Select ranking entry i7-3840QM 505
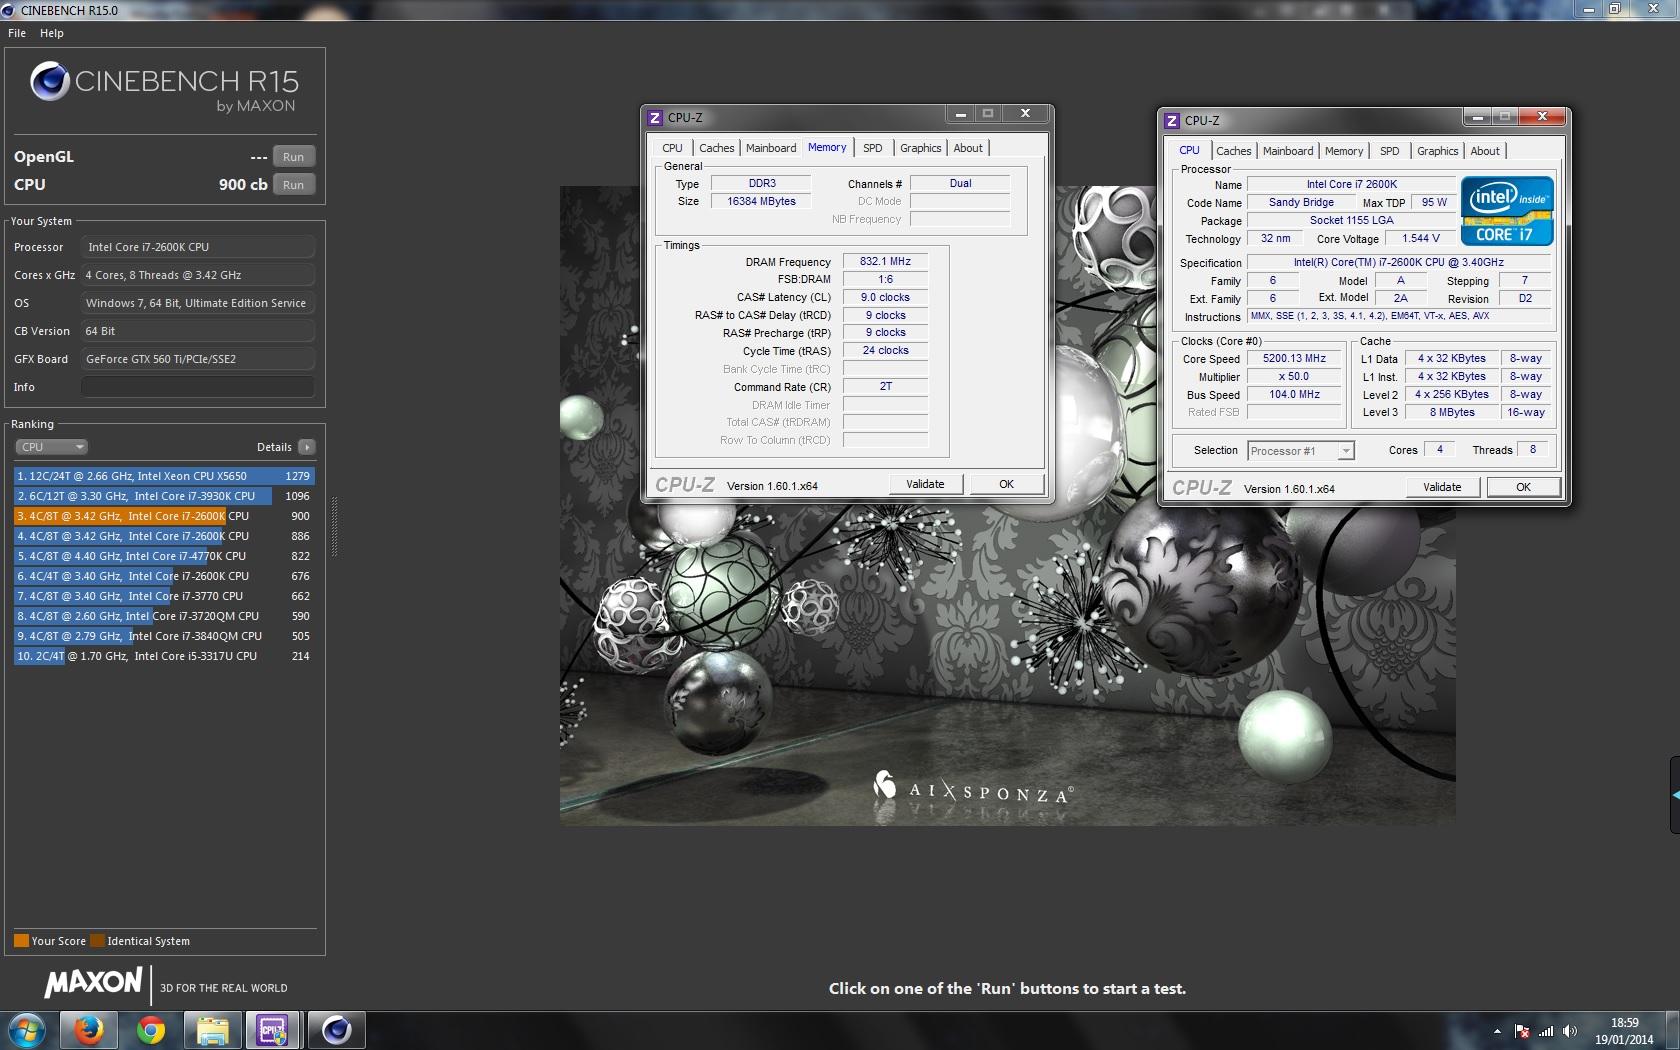 [x=164, y=636]
